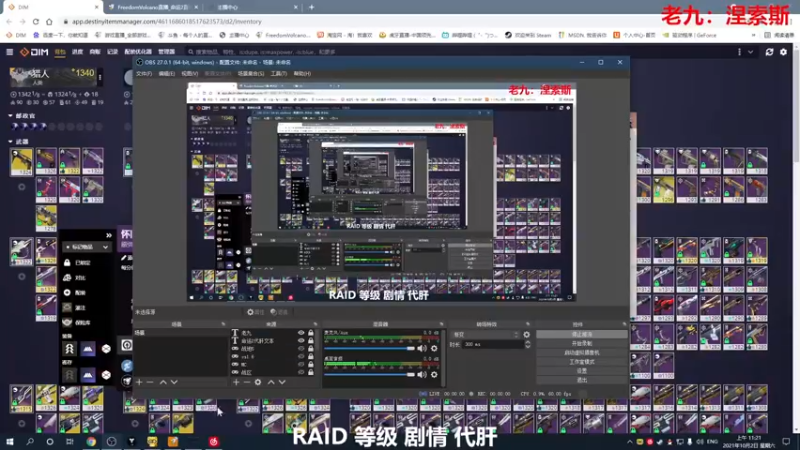Open transition properties gear in OBS

coord(527,335)
